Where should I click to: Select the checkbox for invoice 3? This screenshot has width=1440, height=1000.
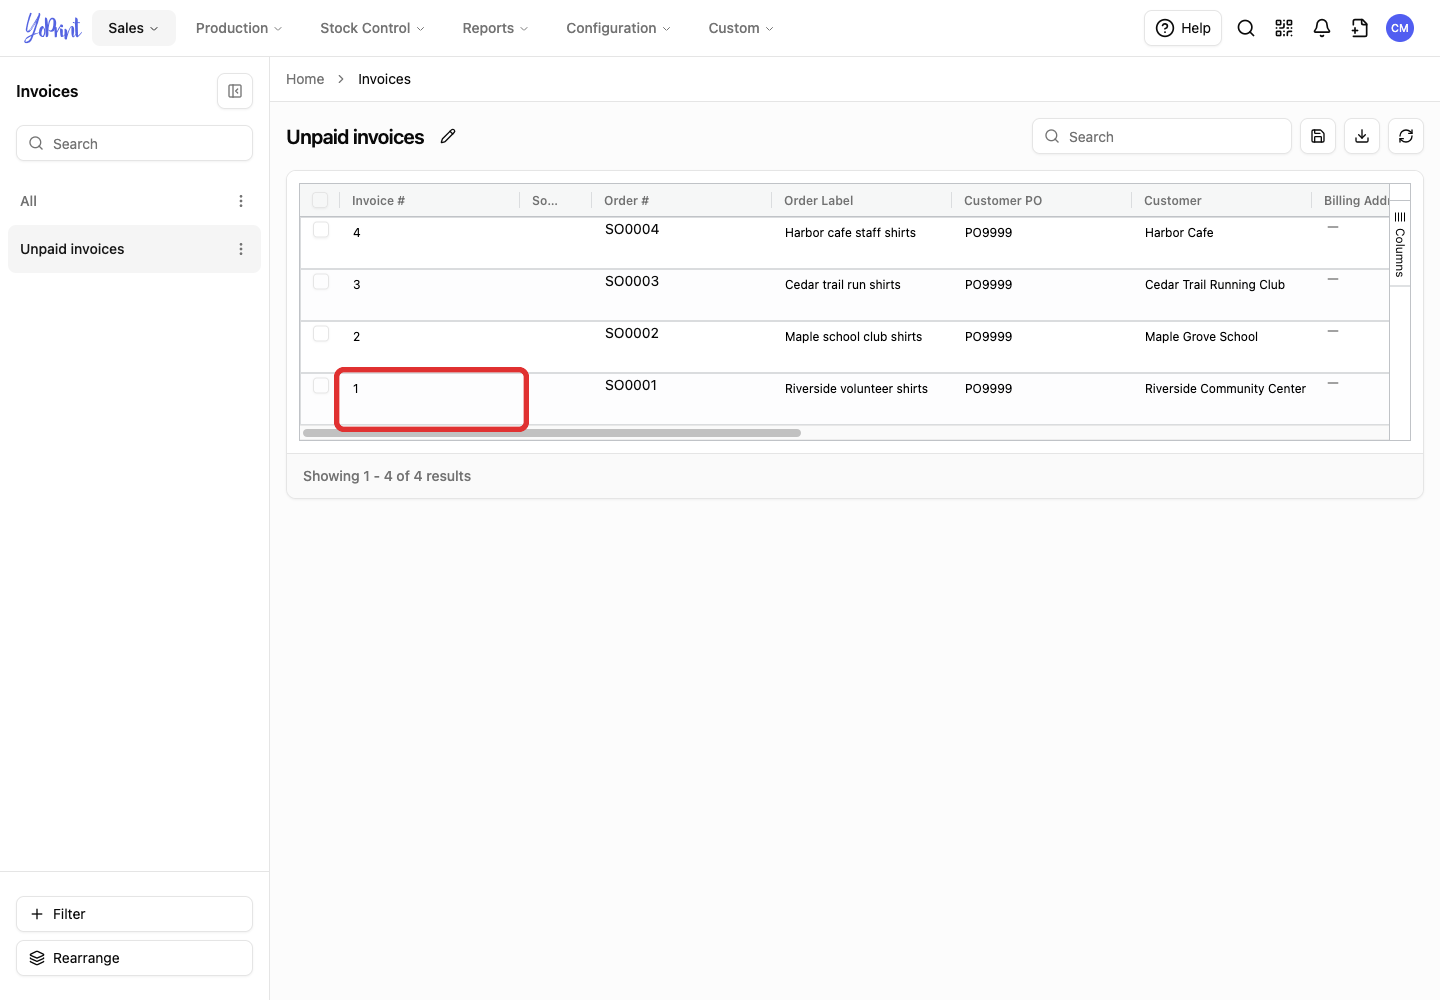[x=321, y=281]
